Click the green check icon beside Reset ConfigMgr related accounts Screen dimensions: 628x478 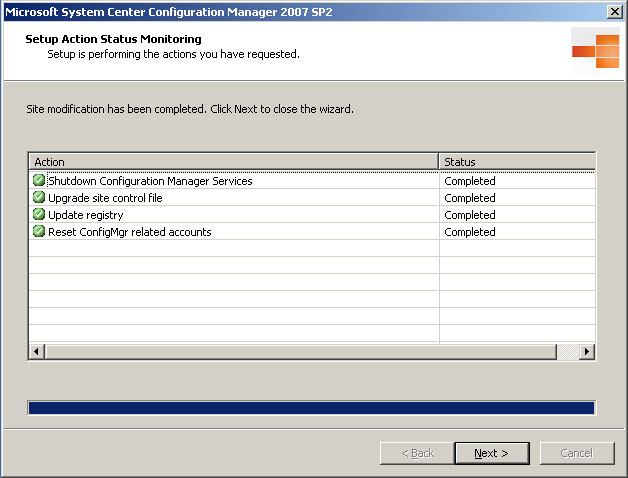coord(39,231)
